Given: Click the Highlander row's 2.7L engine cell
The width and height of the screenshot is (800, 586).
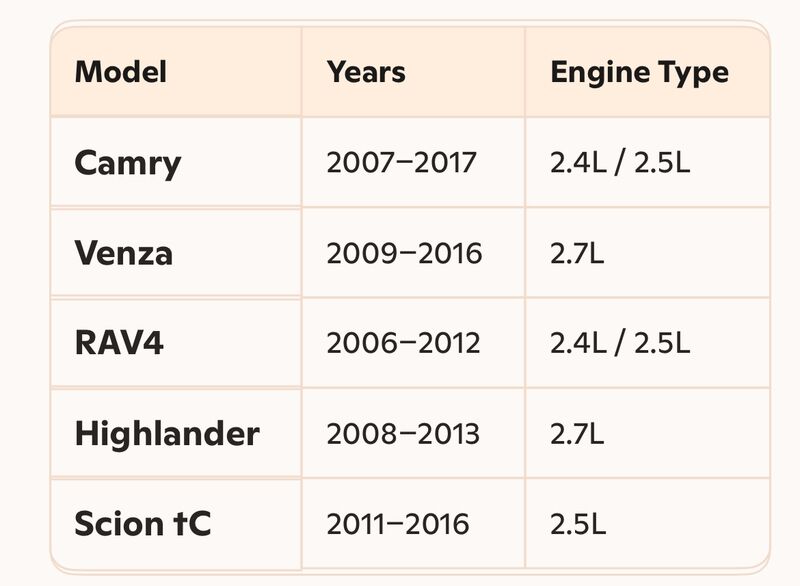Looking at the screenshot, I should (577, 434).
